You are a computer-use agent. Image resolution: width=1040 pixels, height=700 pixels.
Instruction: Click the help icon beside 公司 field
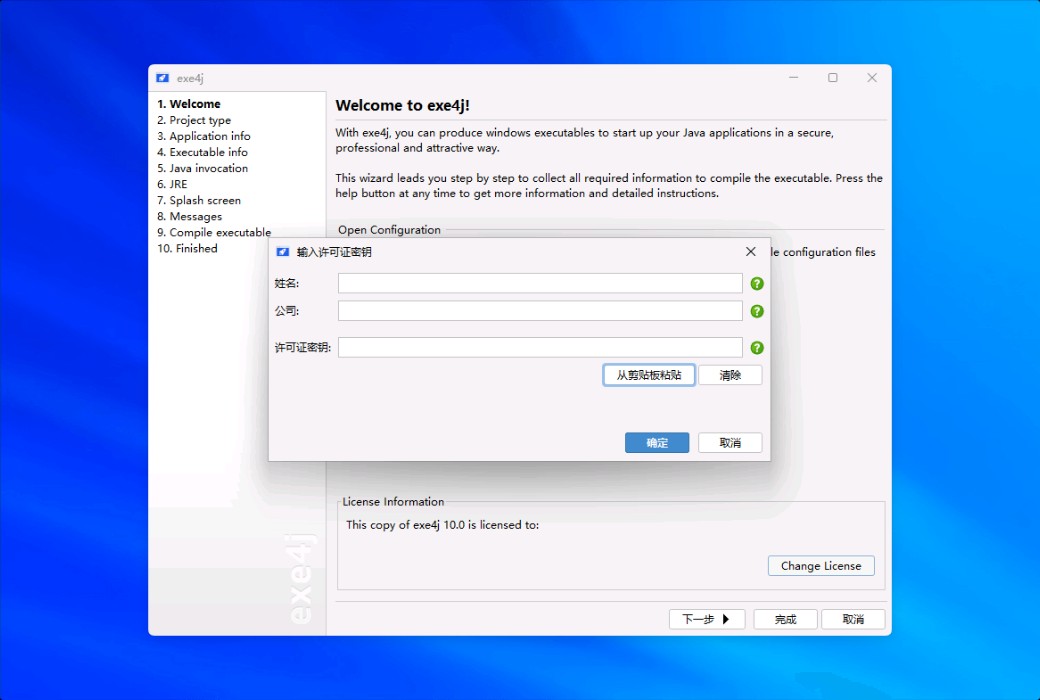coord(757,311)
